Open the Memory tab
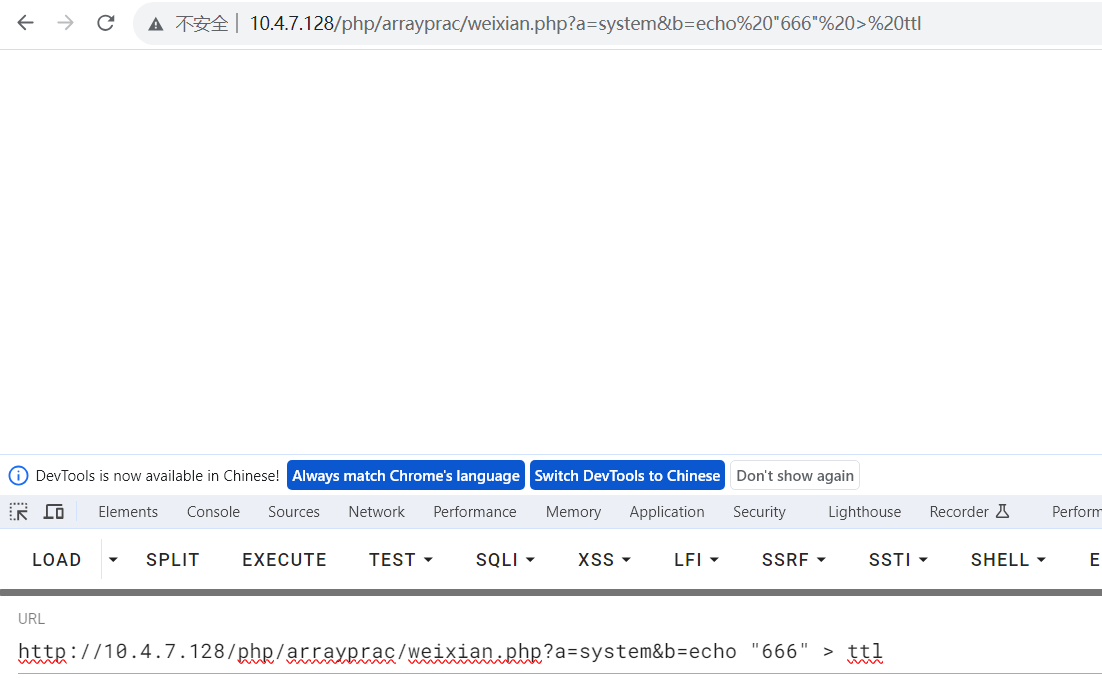 click(573, 512)
